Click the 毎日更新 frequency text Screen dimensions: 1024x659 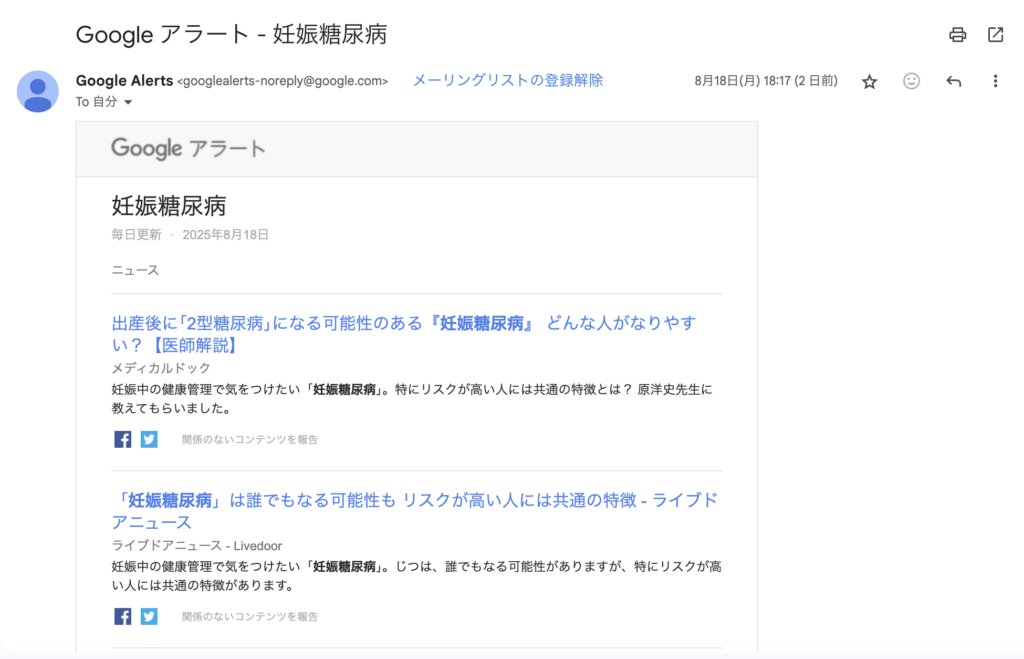tap(136, 234)
